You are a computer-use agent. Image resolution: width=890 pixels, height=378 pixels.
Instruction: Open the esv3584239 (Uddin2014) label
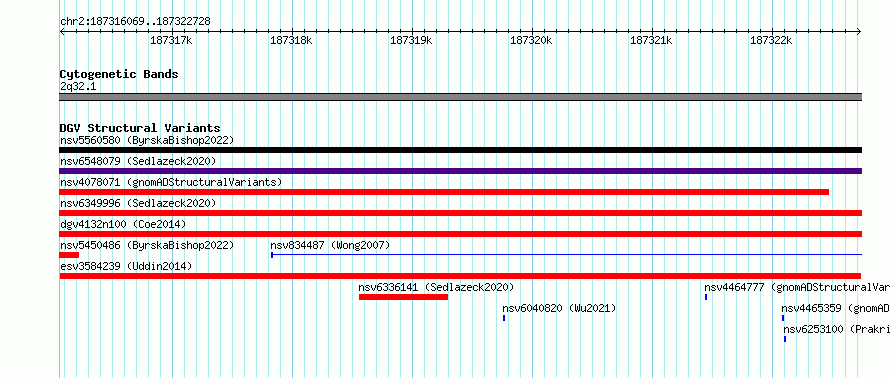click(x=126, y=266)
